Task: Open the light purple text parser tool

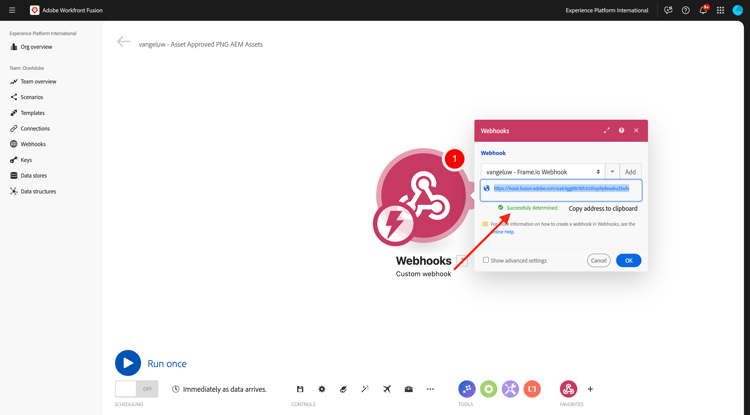Action: click(x=510, y=389)
